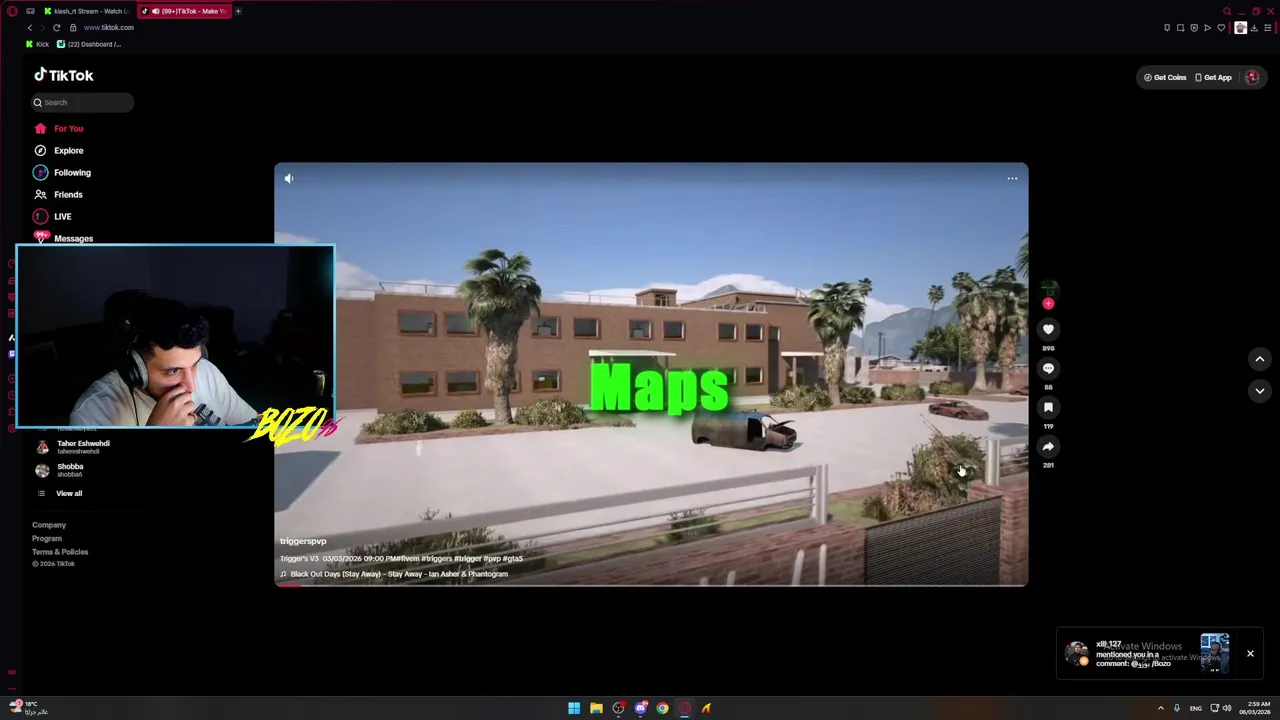Open the browser downloads icon

[1254, 28]
